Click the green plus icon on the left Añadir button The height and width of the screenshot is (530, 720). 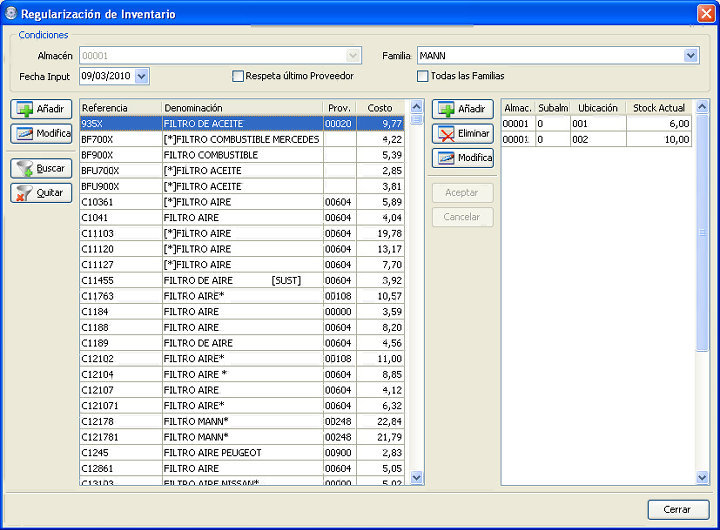(x=24, y=109)
